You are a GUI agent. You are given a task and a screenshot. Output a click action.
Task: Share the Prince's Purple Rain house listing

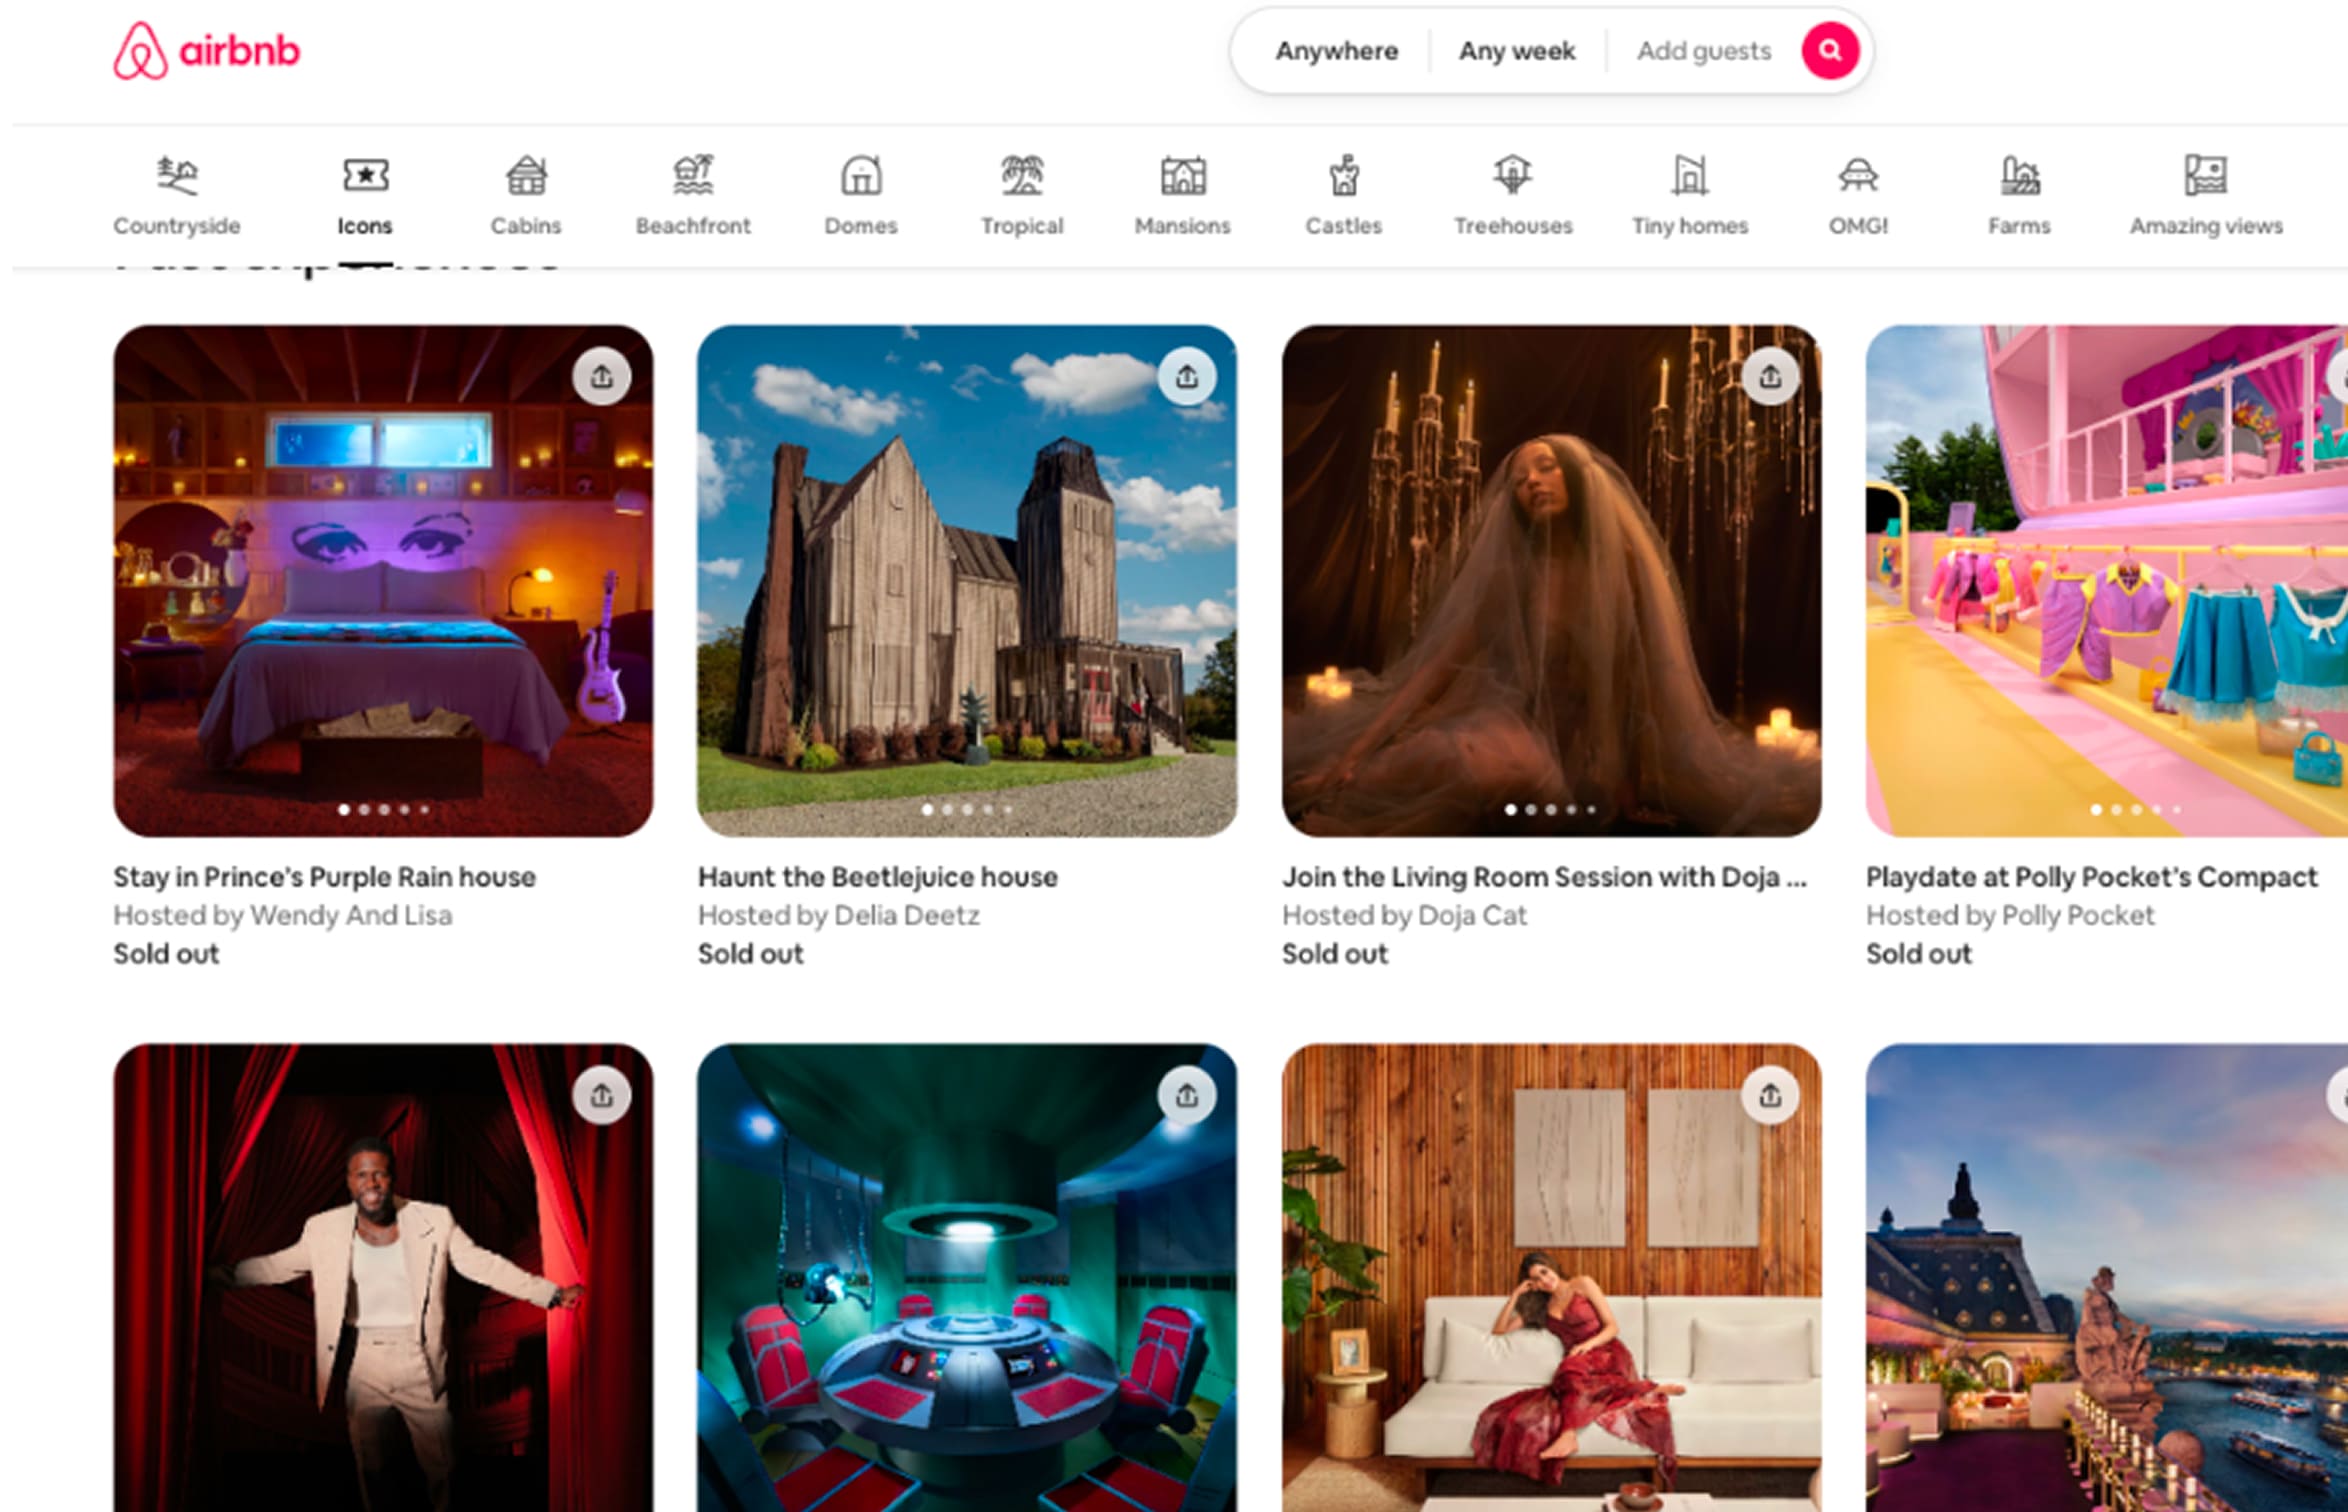[x=601, y=377]
